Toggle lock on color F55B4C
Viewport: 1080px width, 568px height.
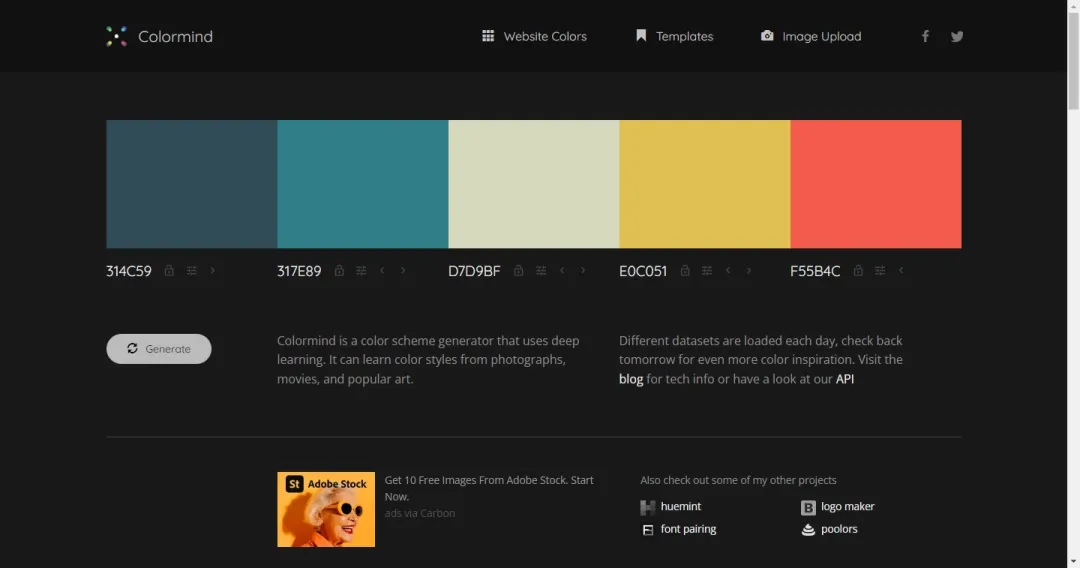click(x=858, y=271)
